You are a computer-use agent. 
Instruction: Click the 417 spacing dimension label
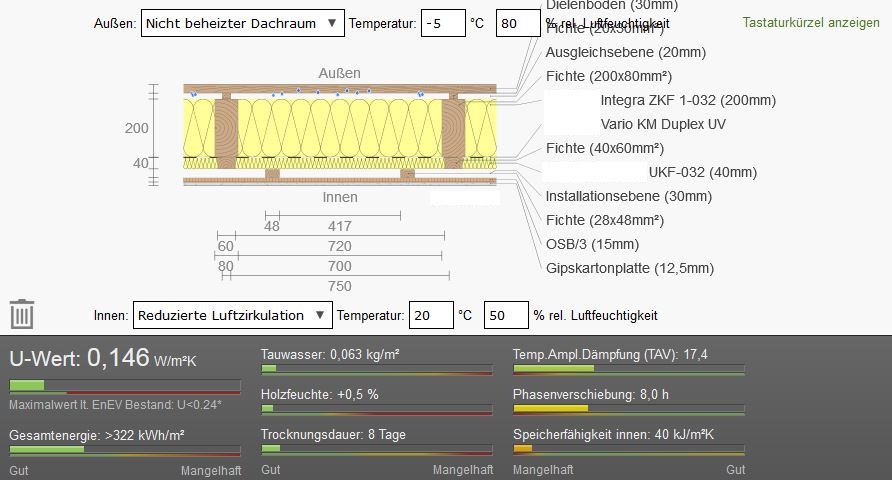coord(340,226)
